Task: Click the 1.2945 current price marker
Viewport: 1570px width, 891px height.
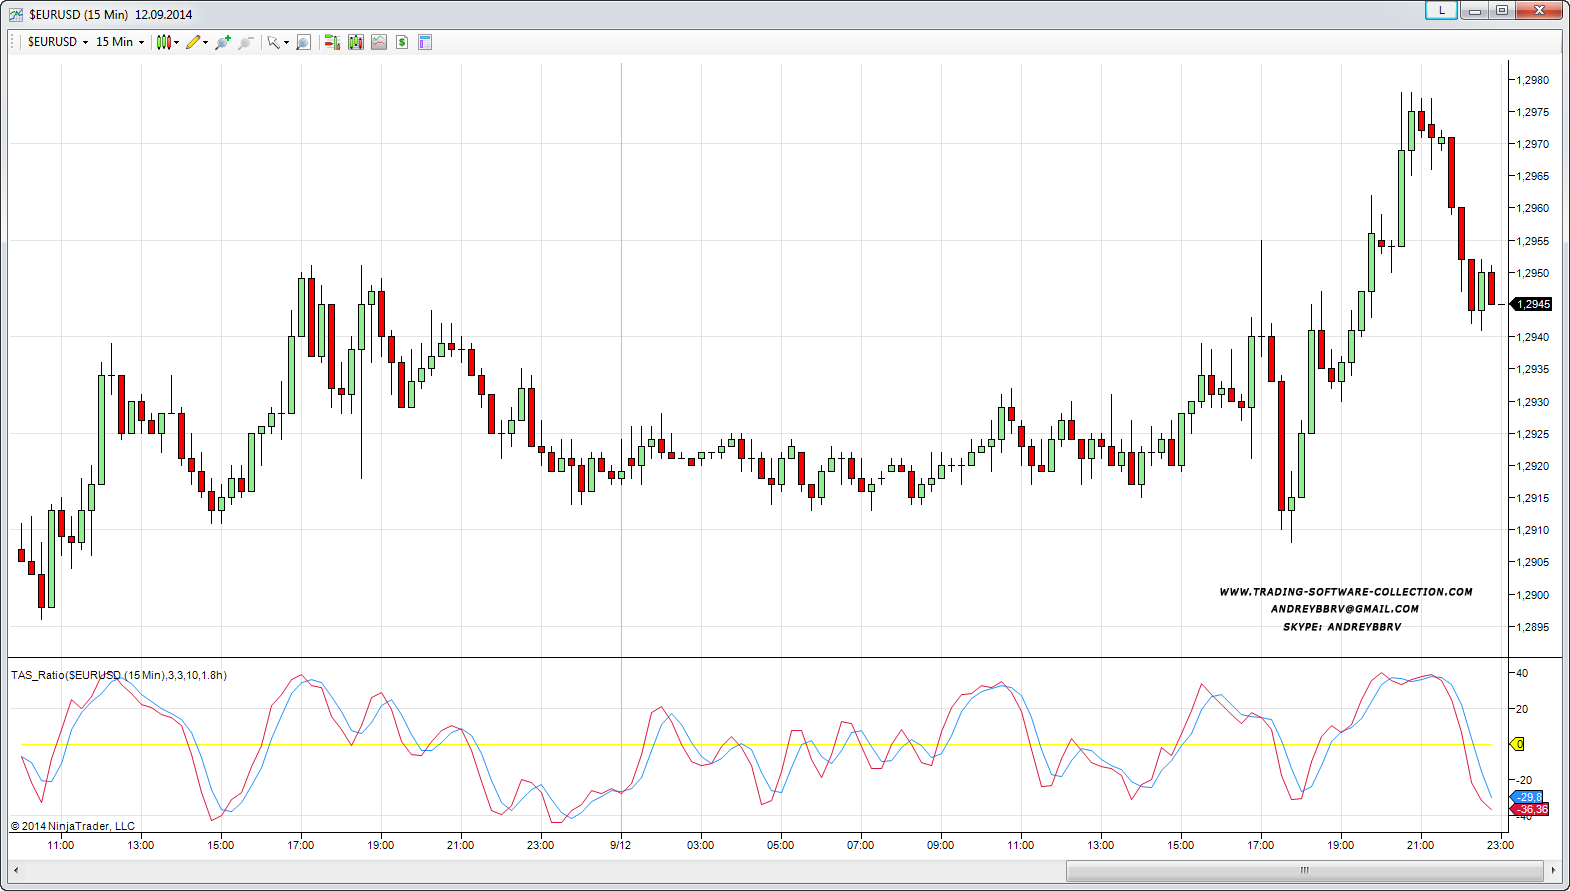Action: coord(1532,304)
